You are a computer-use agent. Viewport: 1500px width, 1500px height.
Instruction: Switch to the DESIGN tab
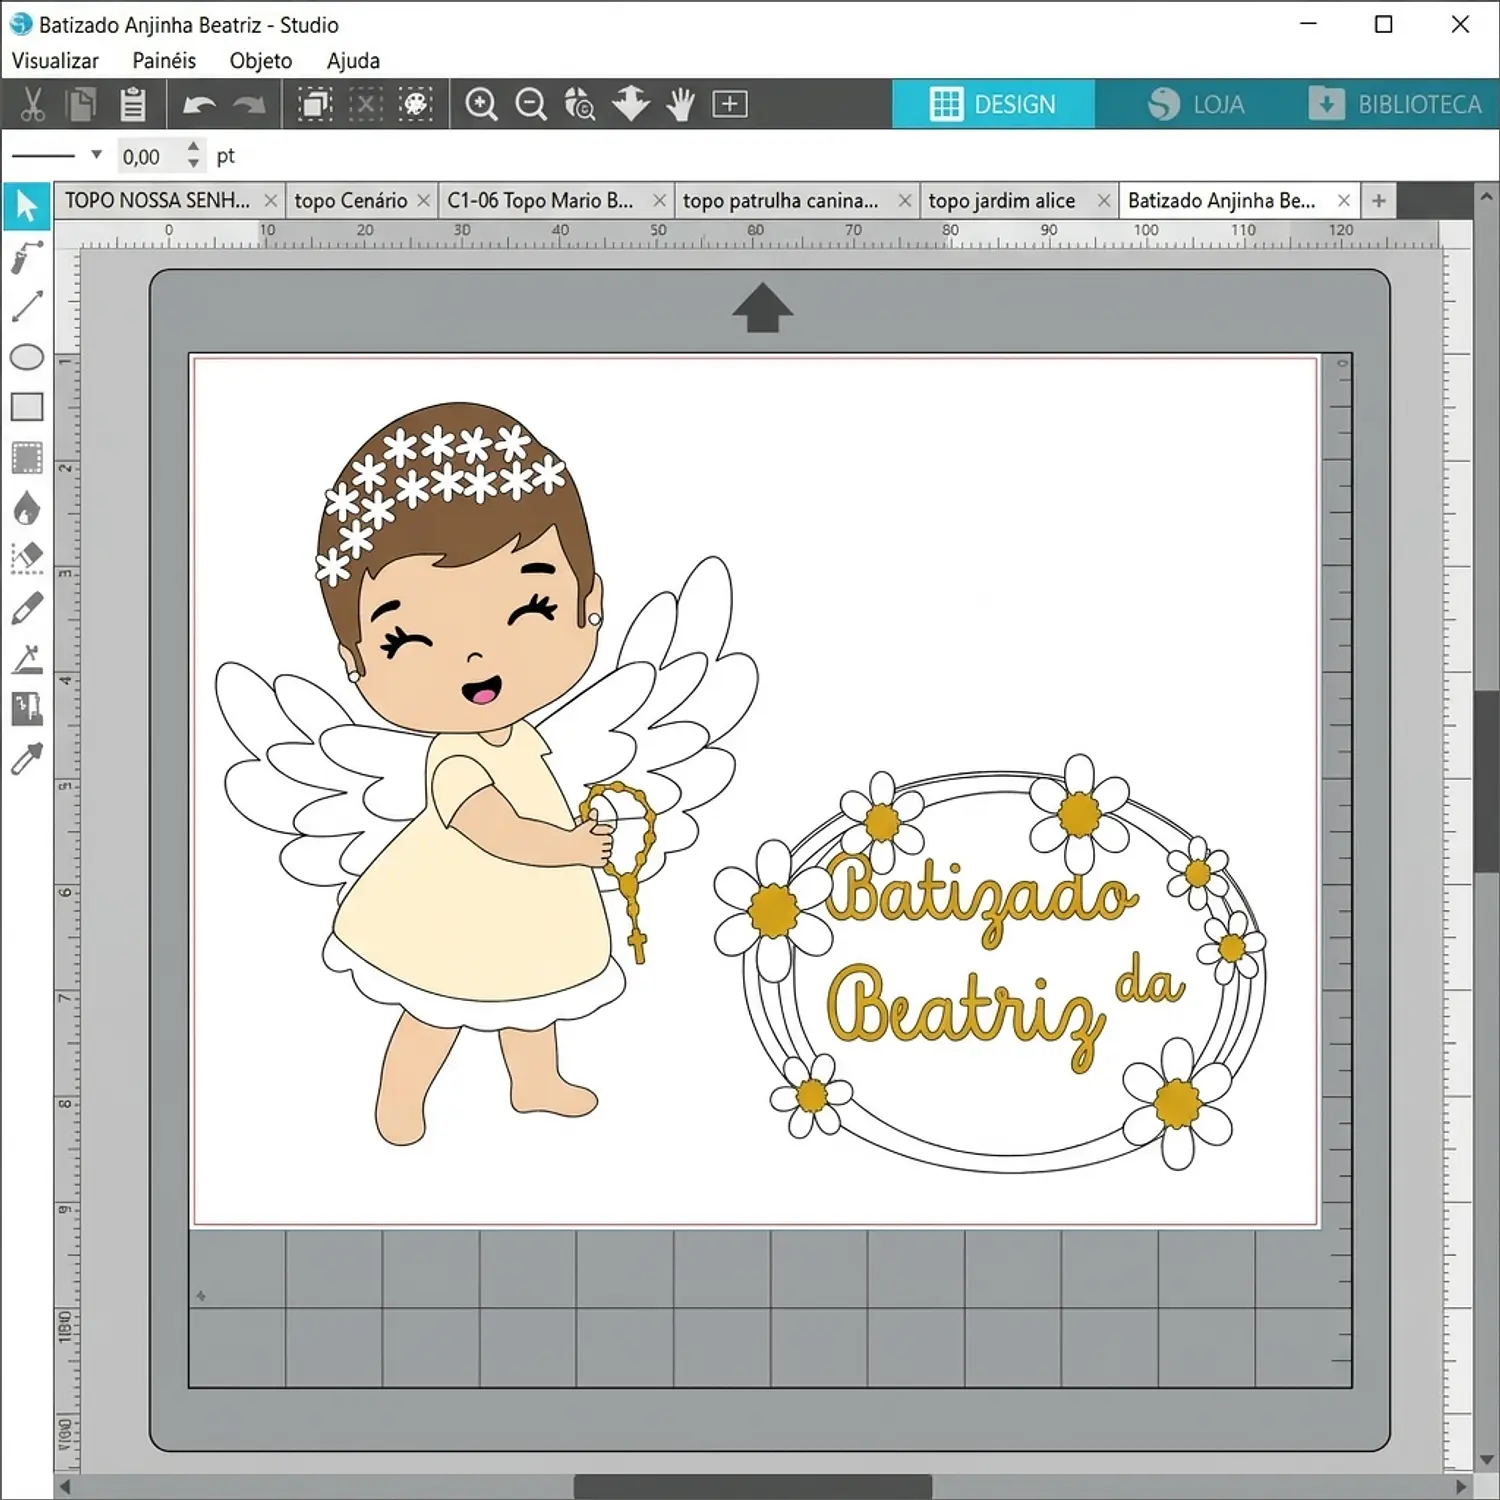click(993, 104)
